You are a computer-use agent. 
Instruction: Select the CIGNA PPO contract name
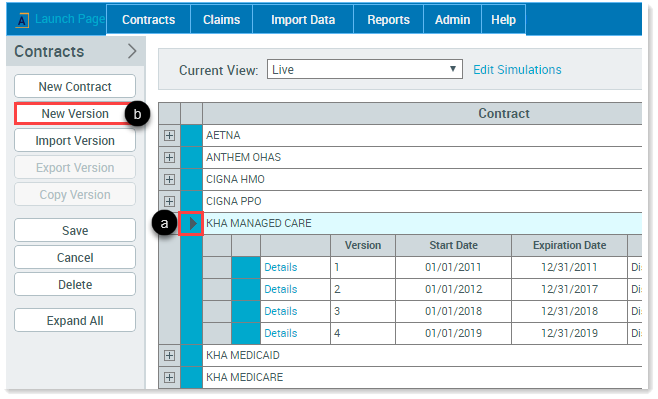click(233, 201)
